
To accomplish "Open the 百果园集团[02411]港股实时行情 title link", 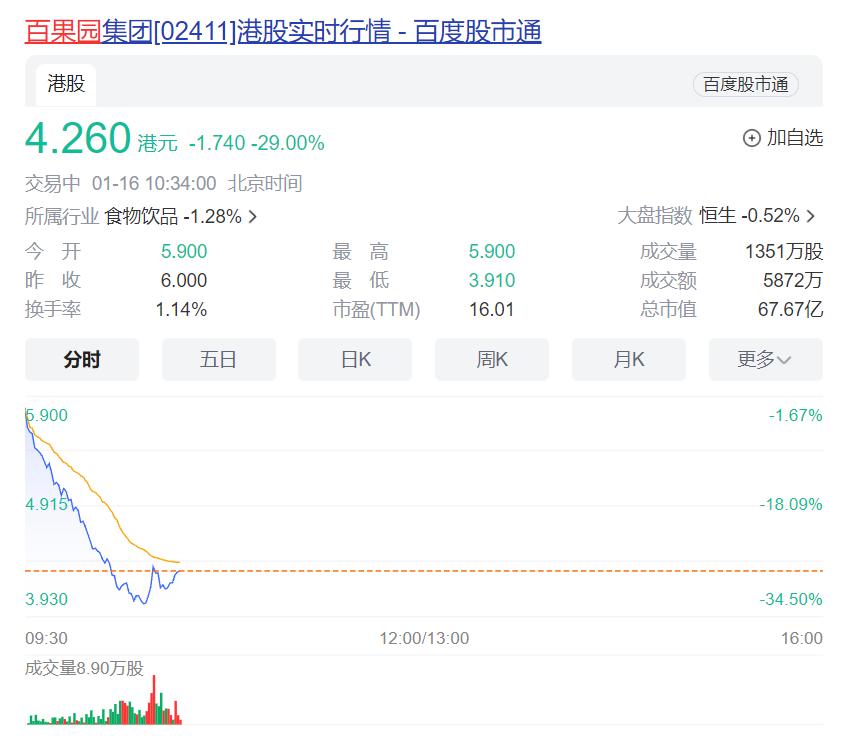I will click(283, 31).
